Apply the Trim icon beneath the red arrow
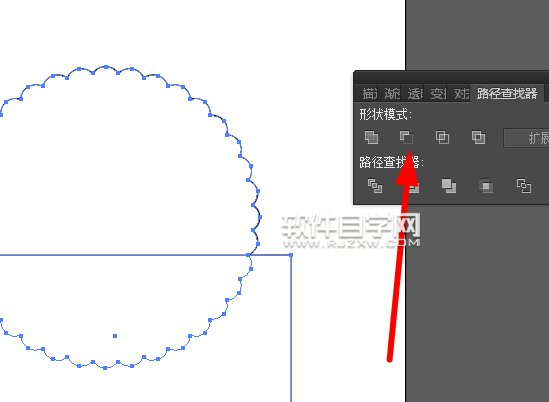Viewport: 549px width, 402px height. tap(413, 187)
